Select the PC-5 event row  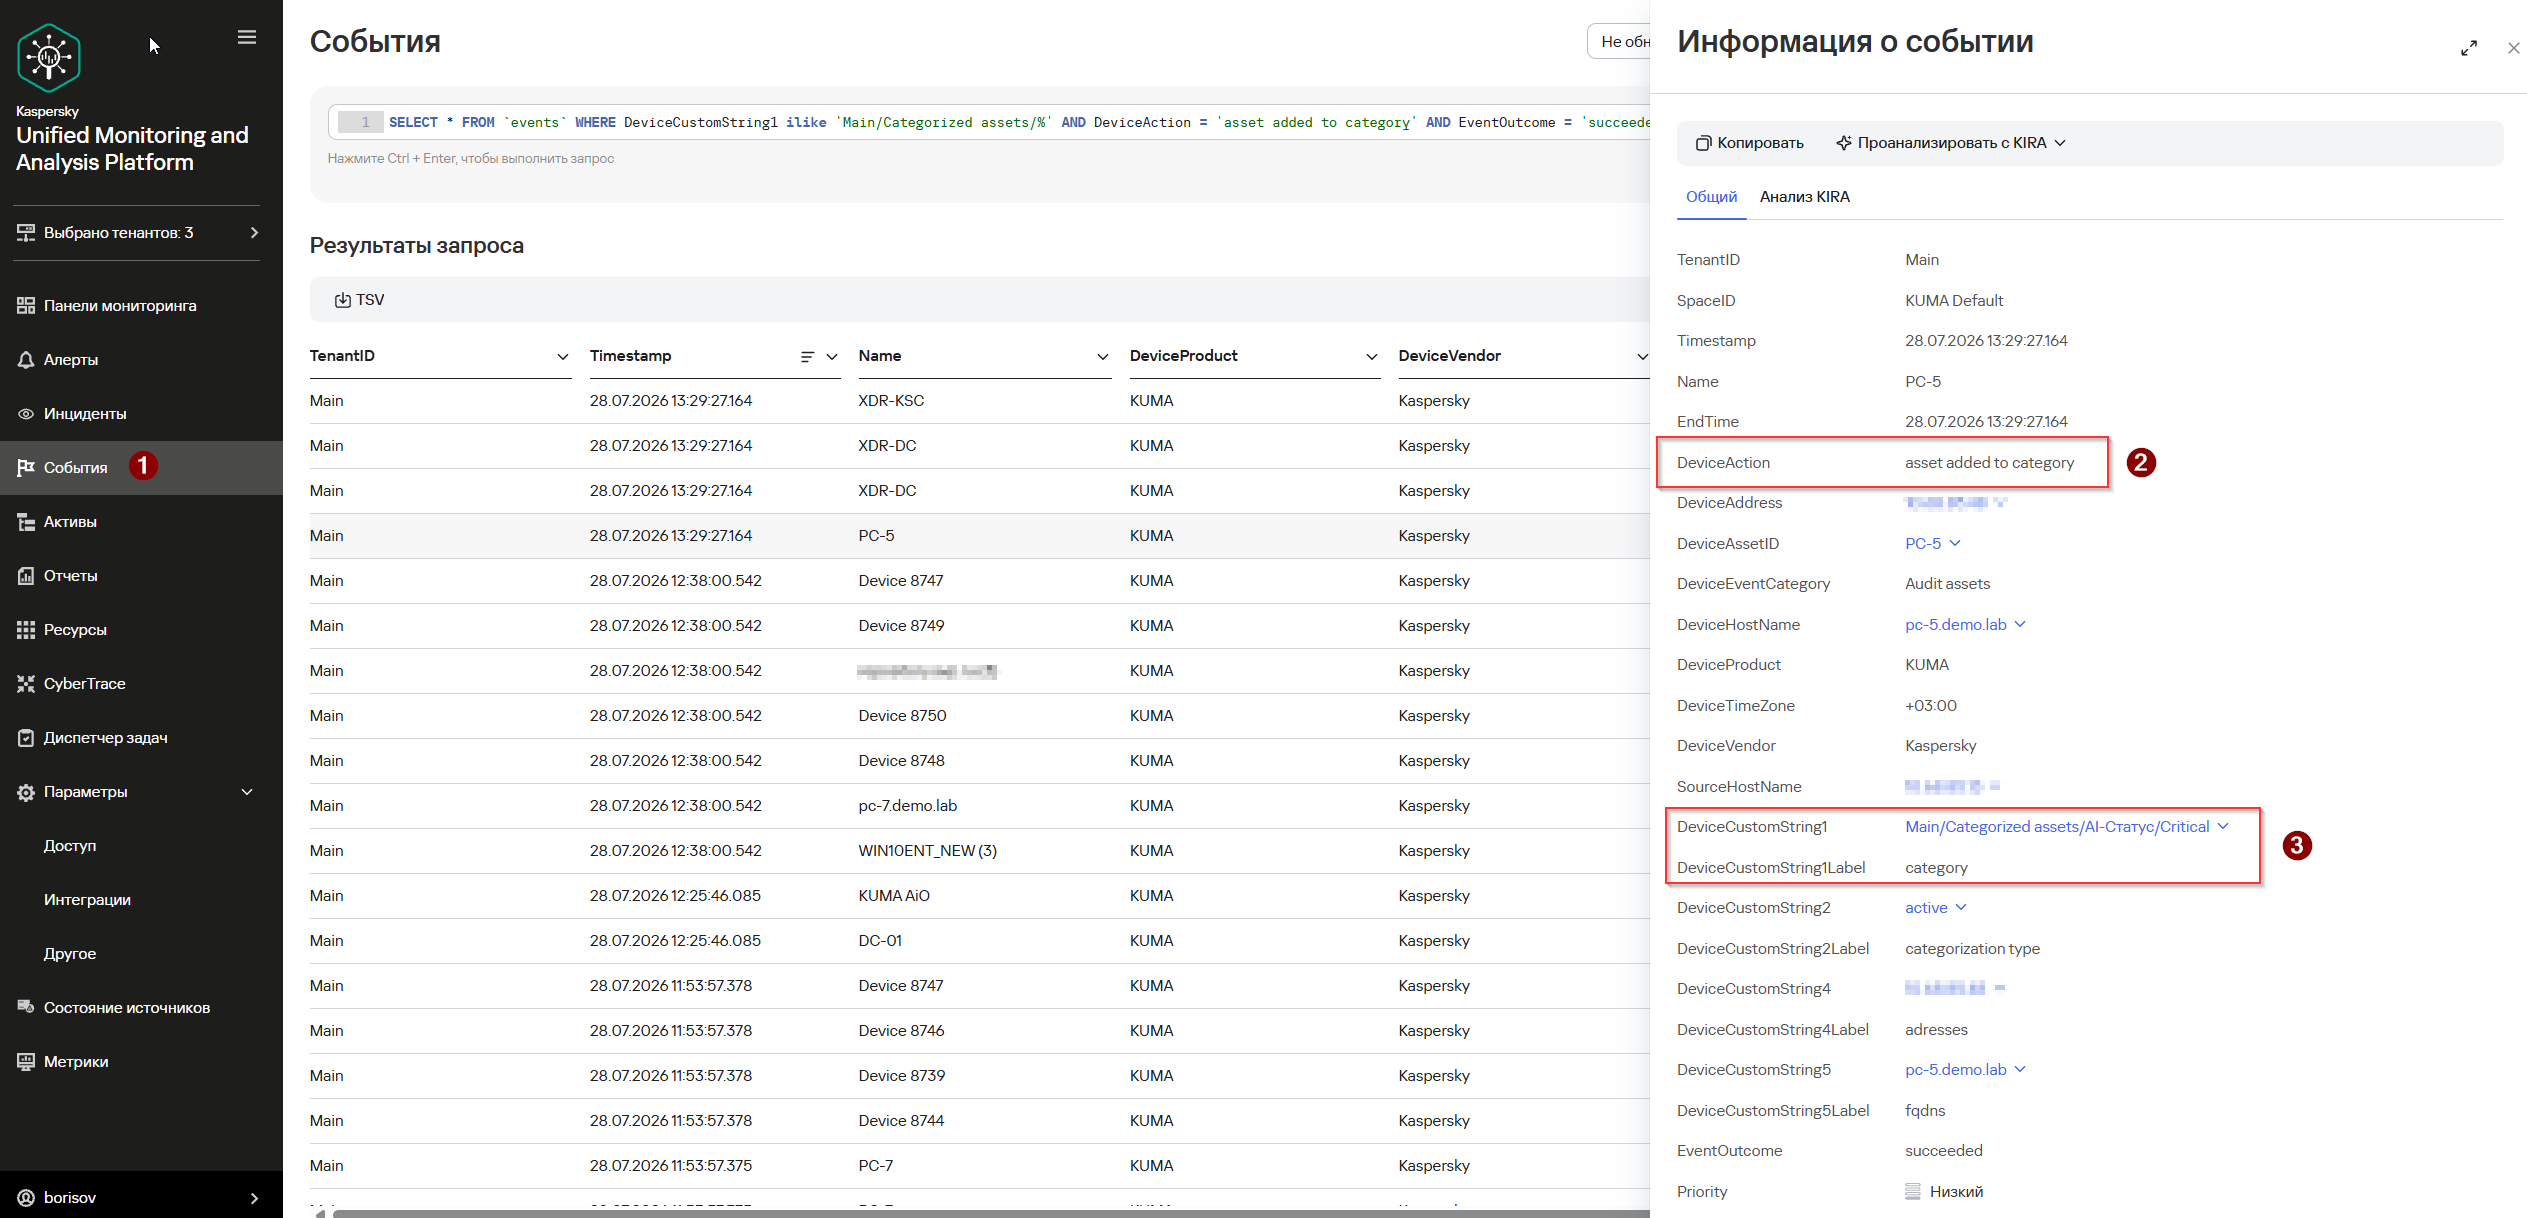tap(979, 536)
